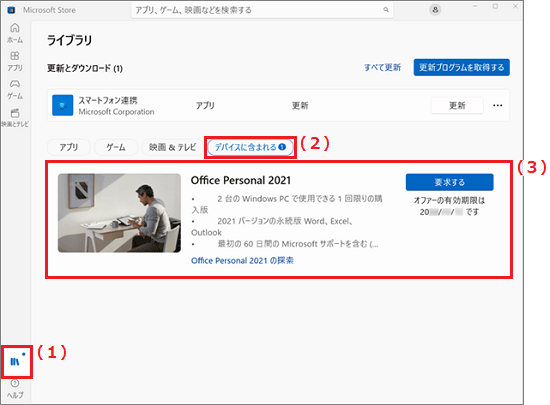This screenshot has width=550, height=405.
Task: Click the search magnifier icon
Action: (x=386, y=10)
